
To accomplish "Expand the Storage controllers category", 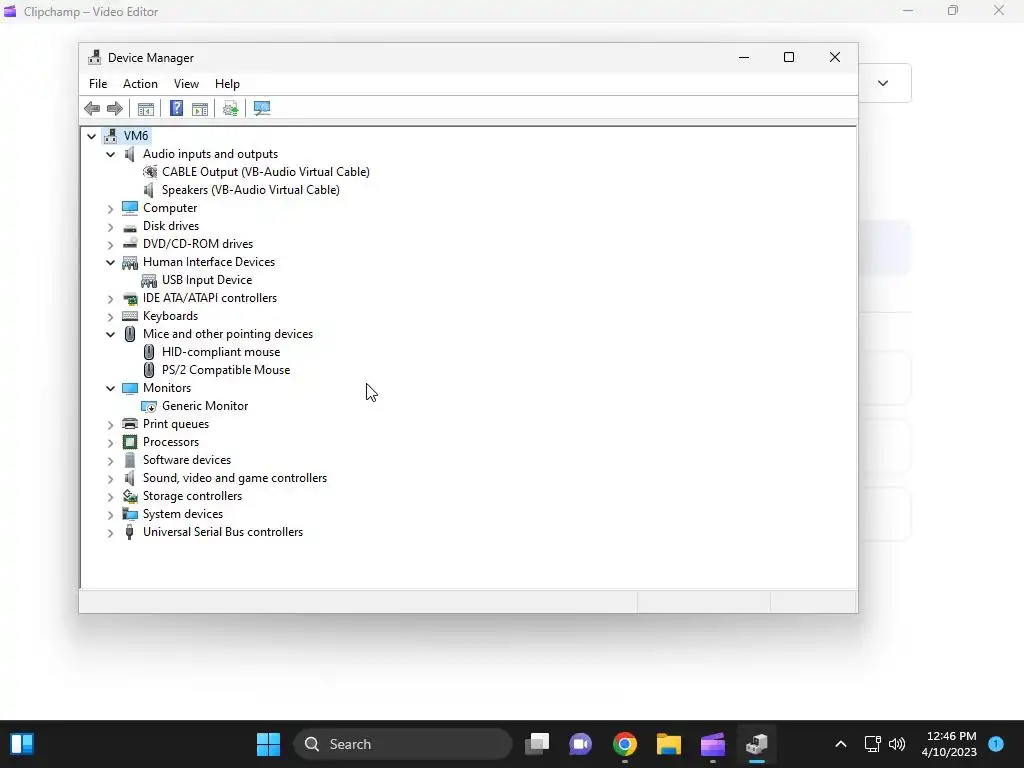I will point(110,497).
